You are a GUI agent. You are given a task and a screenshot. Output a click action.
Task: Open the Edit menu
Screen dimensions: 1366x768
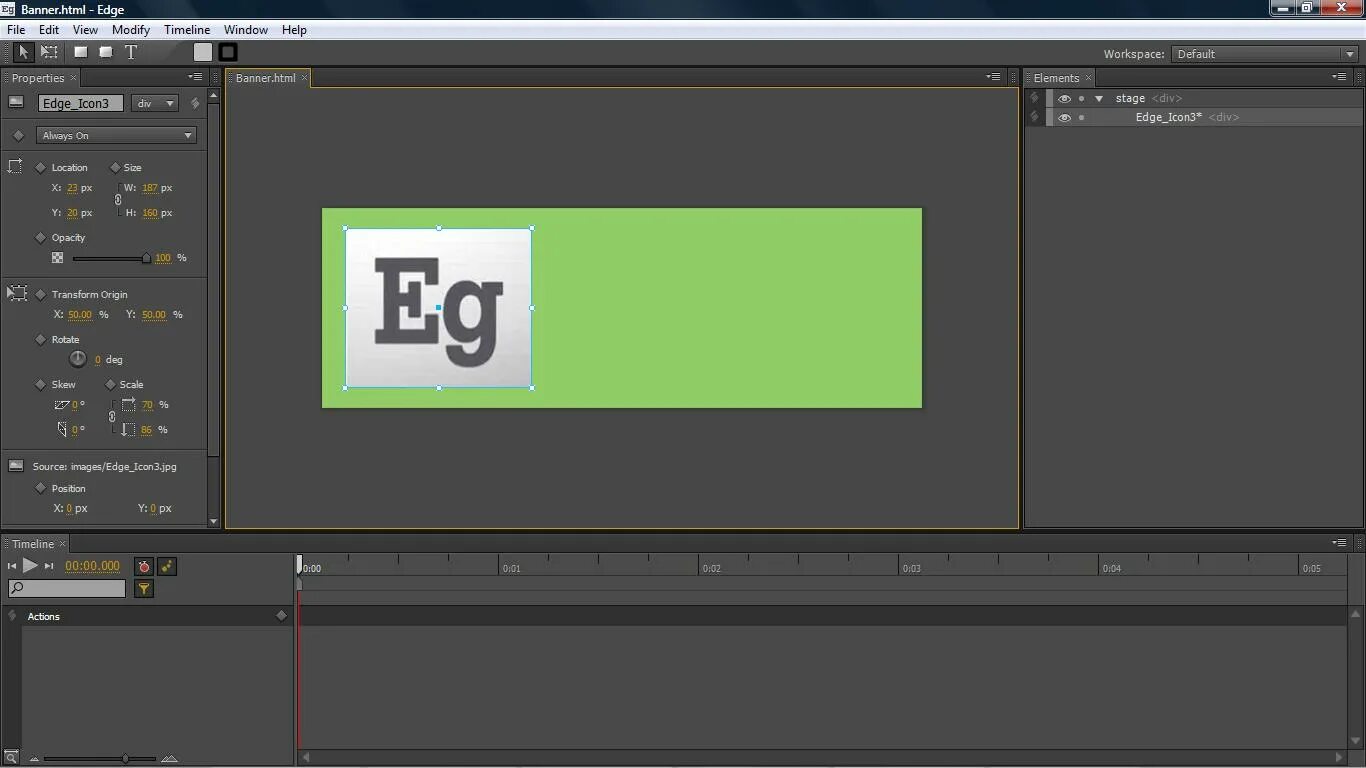click(49, 30)
